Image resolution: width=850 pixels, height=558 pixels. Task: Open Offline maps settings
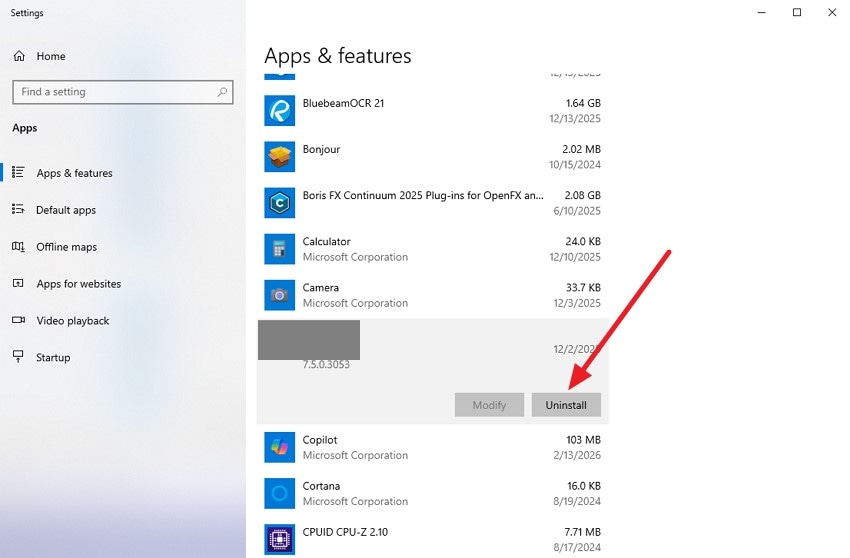click(x=67, y=247)
